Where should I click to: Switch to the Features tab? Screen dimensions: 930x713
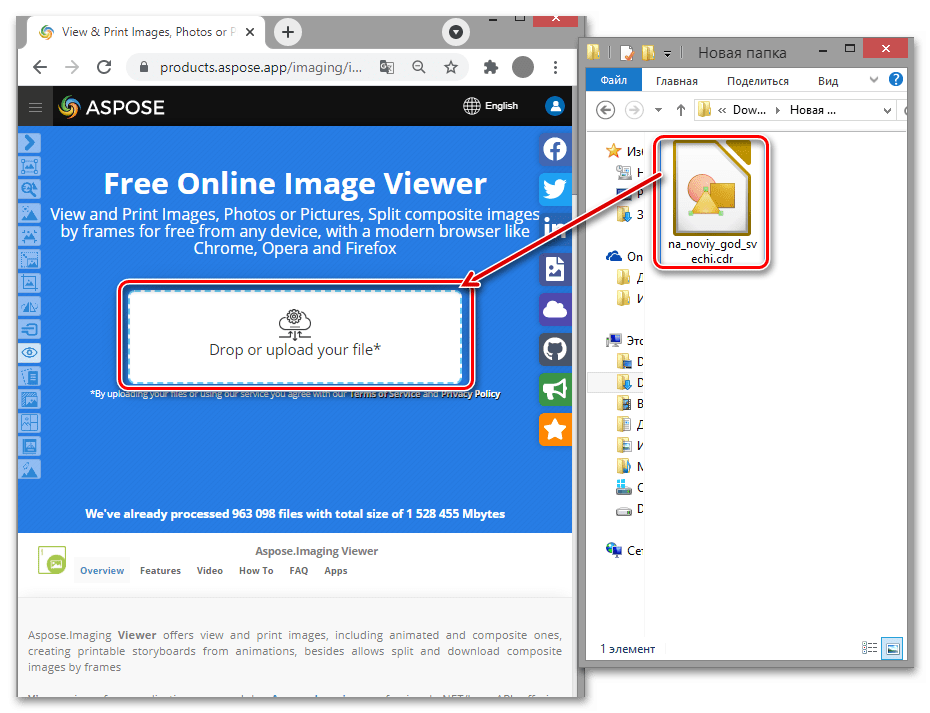point(160,571)
